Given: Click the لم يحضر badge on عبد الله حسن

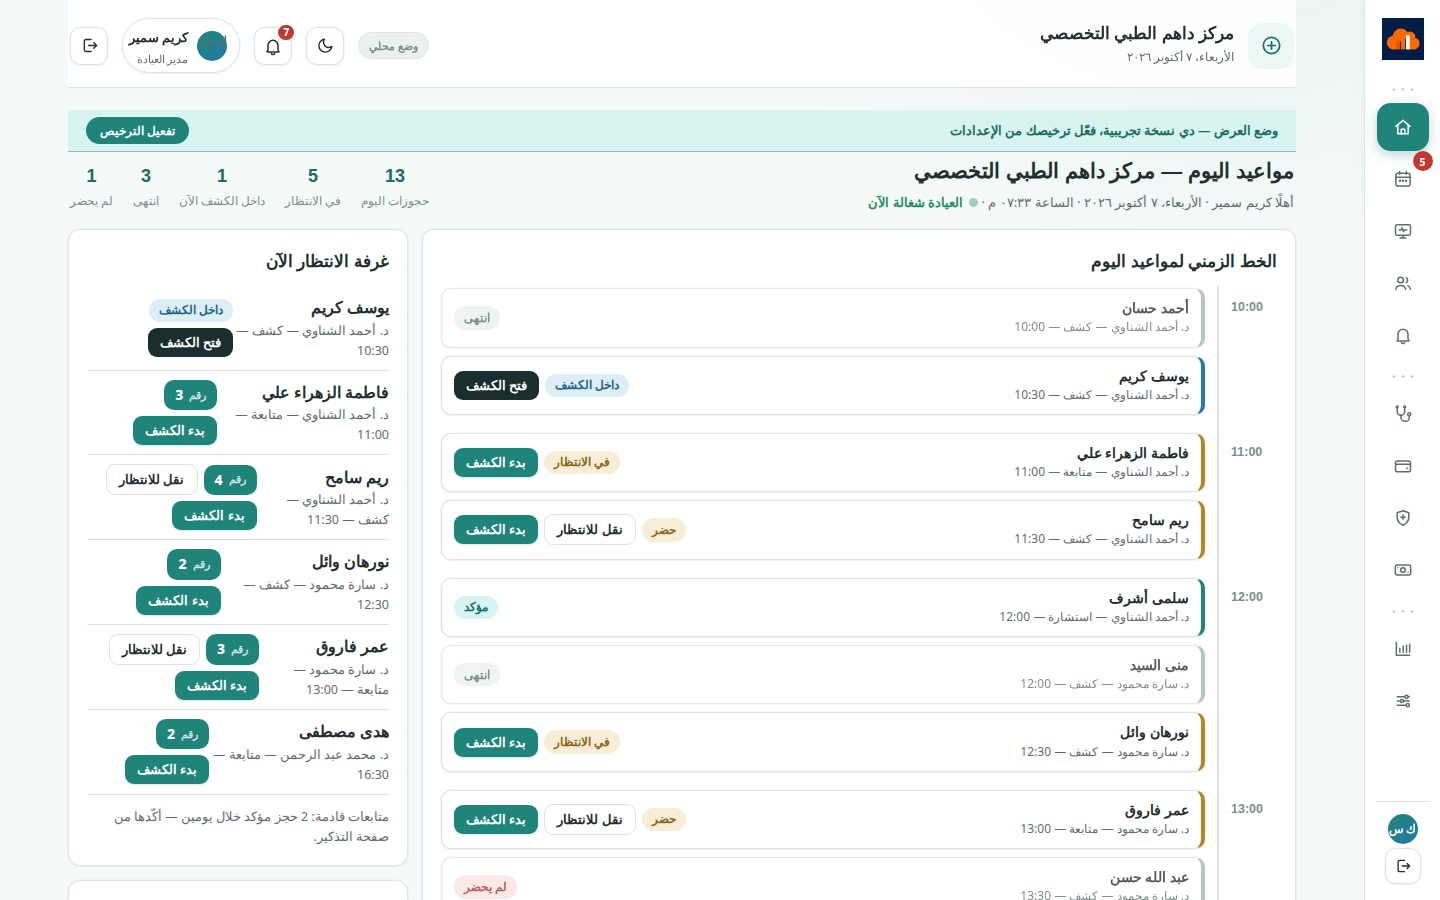Looking at the screenshot, I should [x=485, y=887].
